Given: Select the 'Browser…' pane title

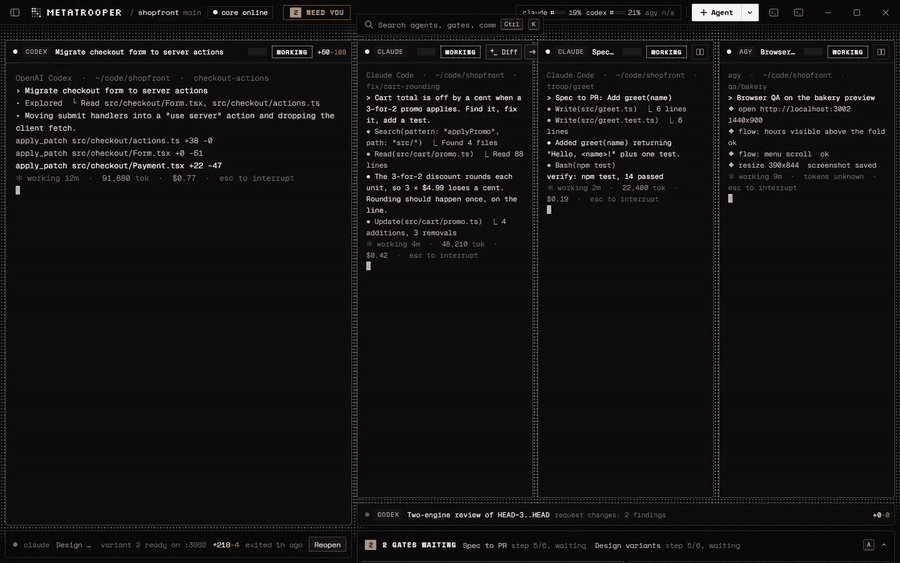Looking at the screenshot, I should pyautogui.click(x=777, y=52).
